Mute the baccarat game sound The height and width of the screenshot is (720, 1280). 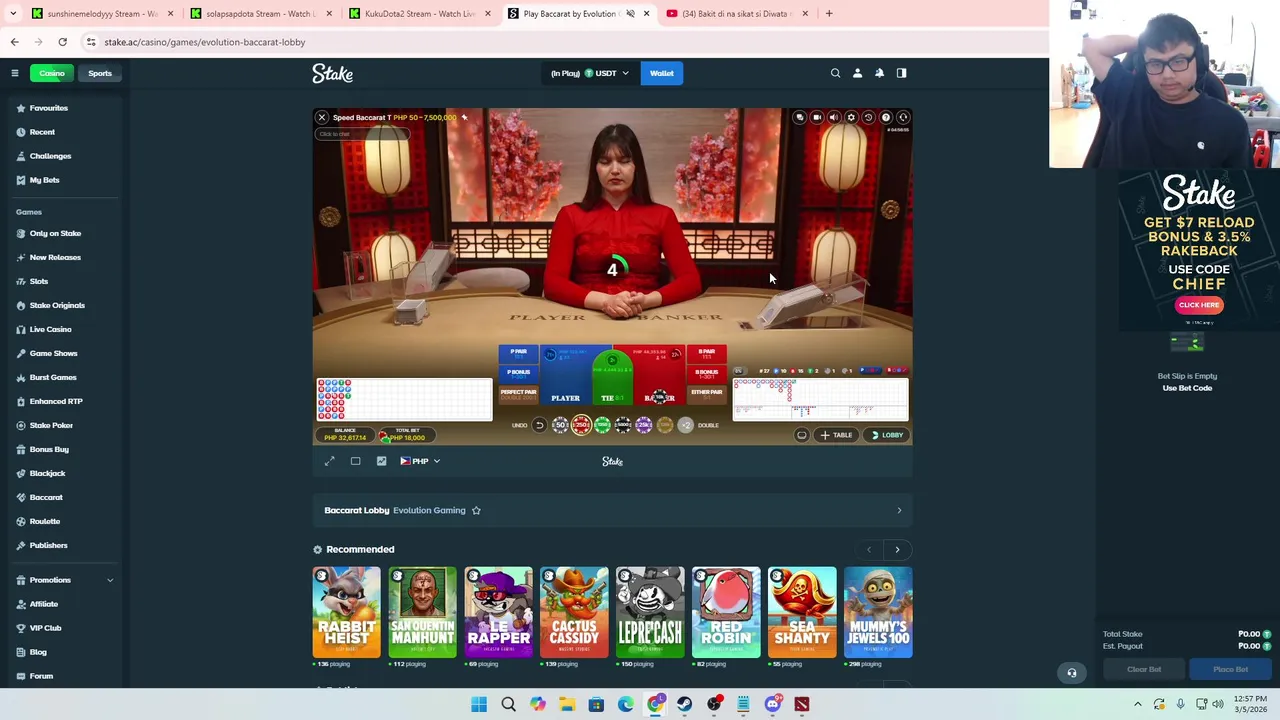834,118
